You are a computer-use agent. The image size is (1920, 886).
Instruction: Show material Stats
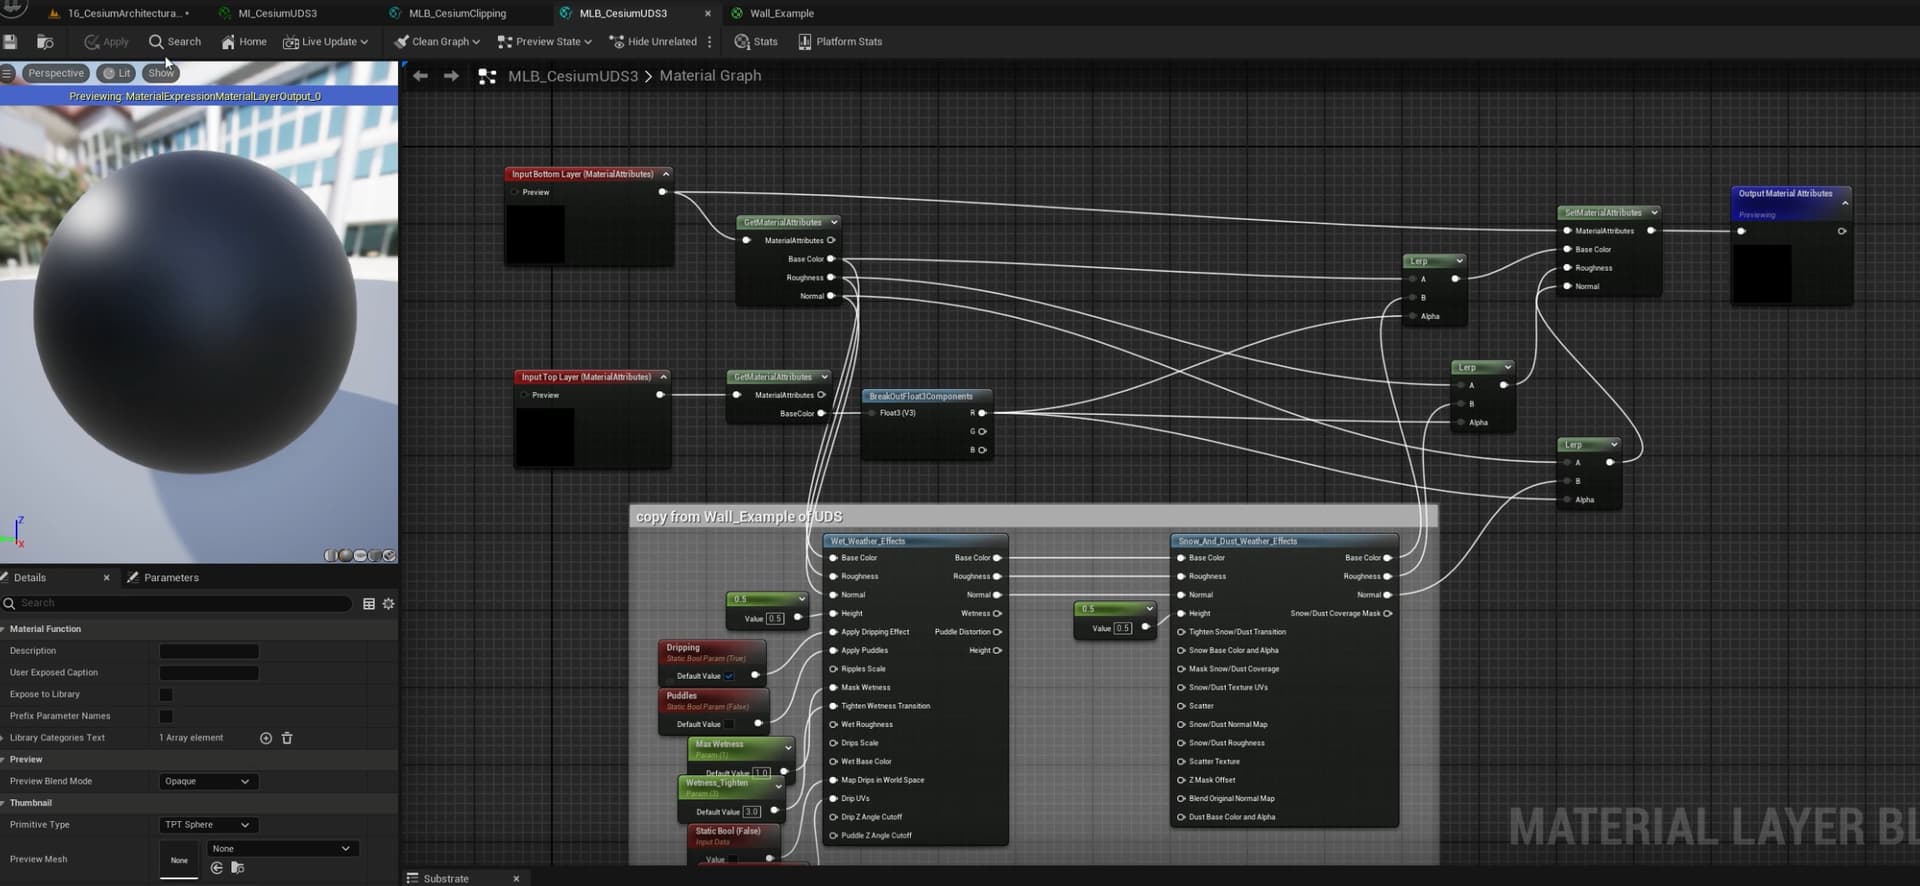click(756, 42)
